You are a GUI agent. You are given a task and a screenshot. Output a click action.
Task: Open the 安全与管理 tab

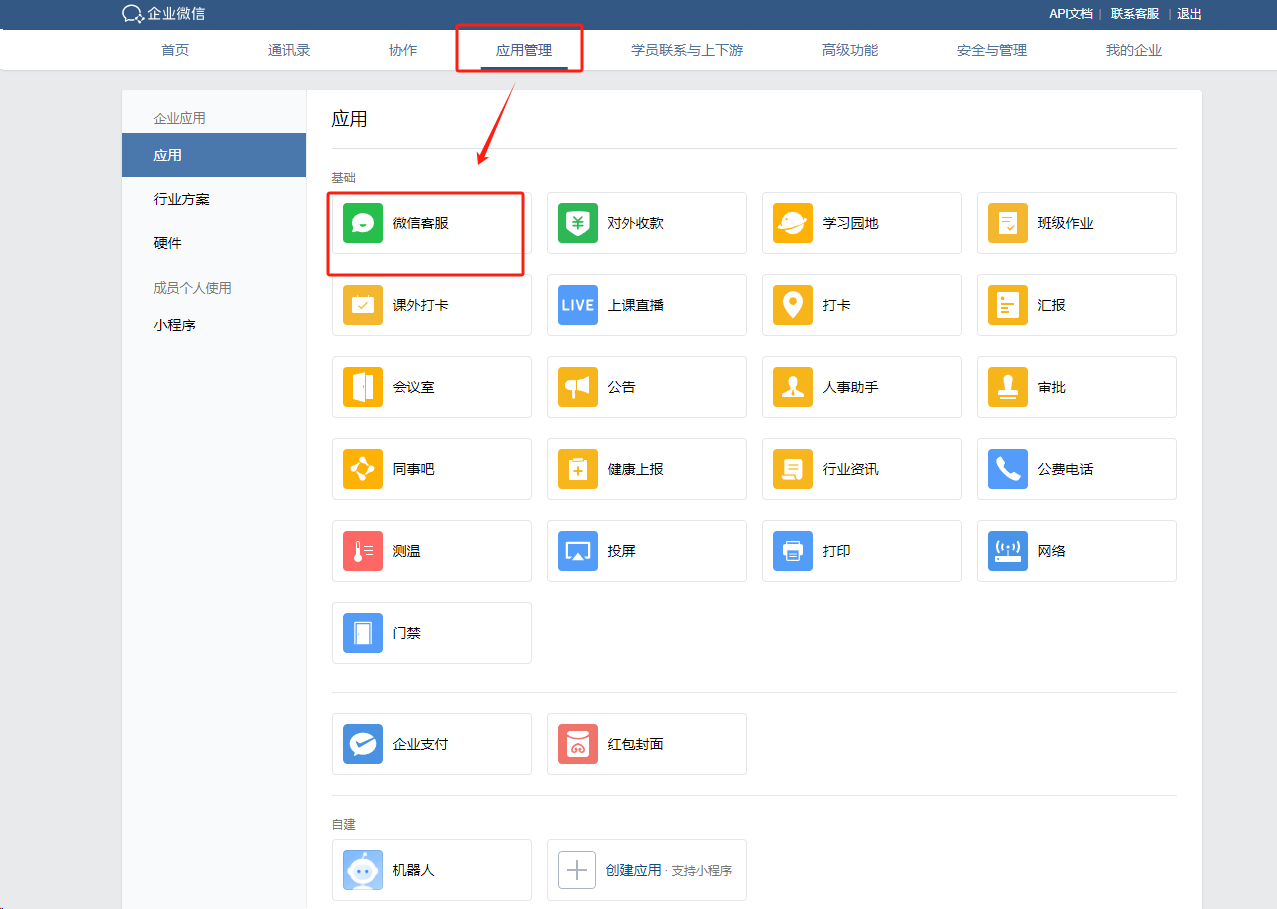[x=992, y=50]
